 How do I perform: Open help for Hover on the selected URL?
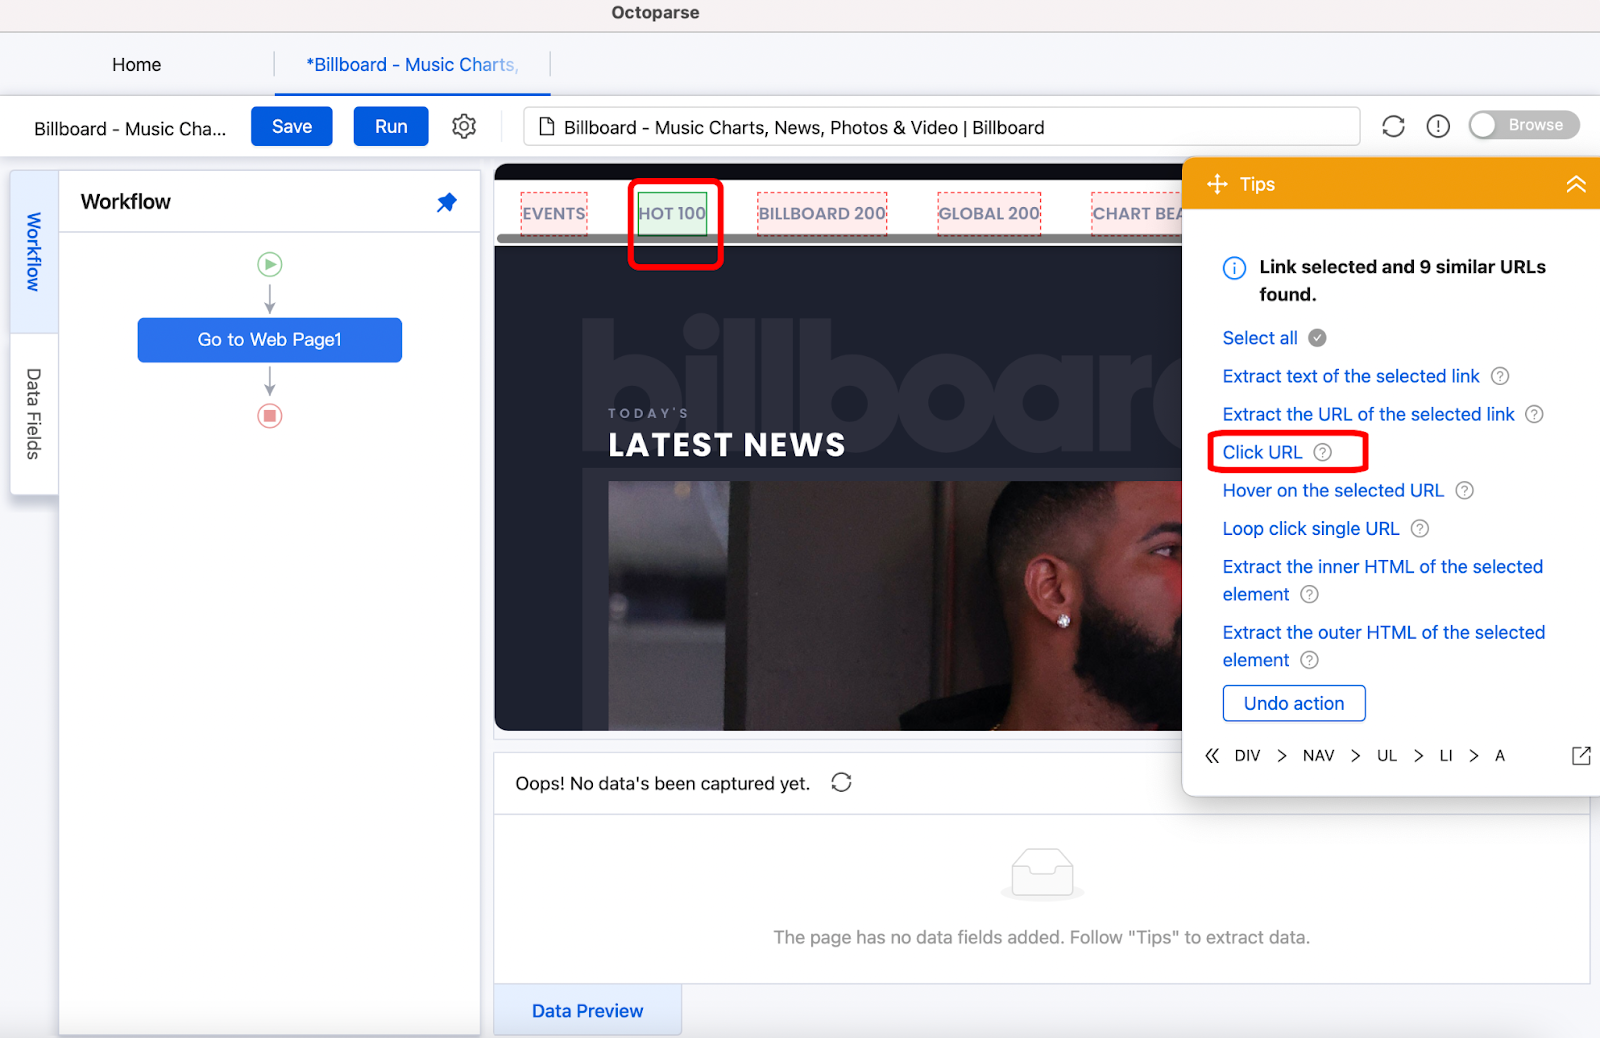click(x=1464, y=490)
